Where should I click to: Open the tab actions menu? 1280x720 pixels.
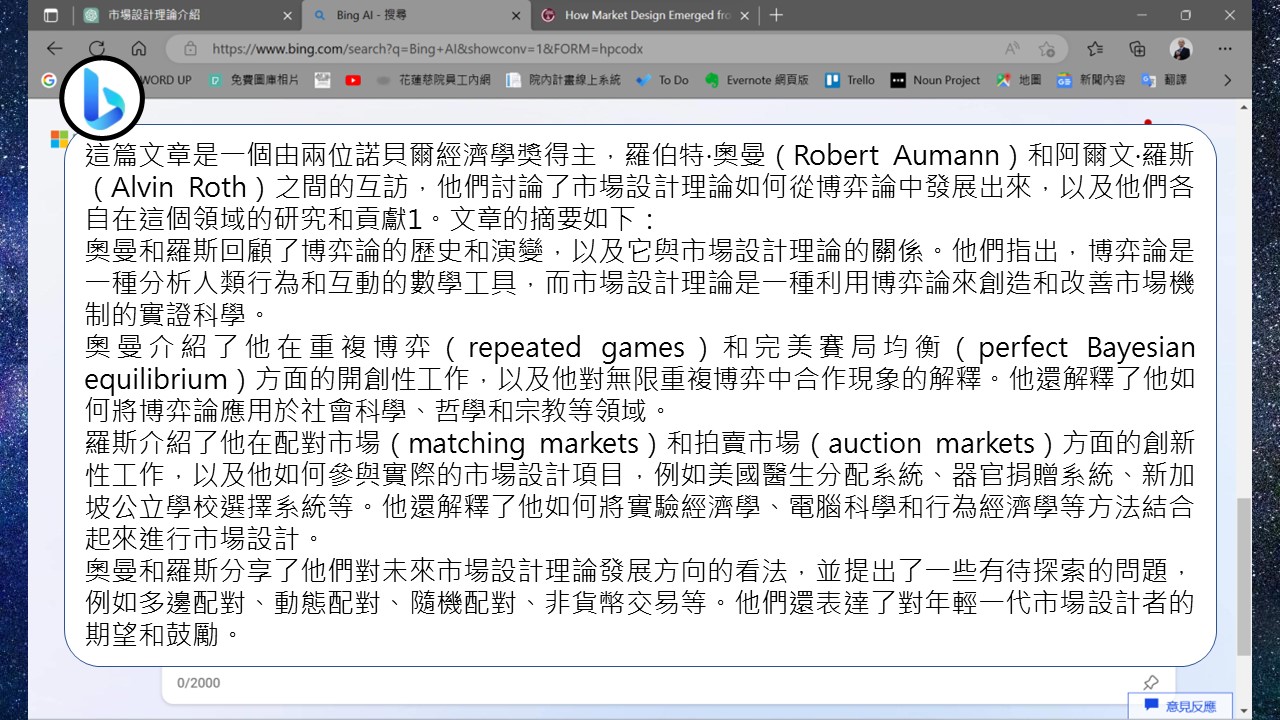(51, 15)
